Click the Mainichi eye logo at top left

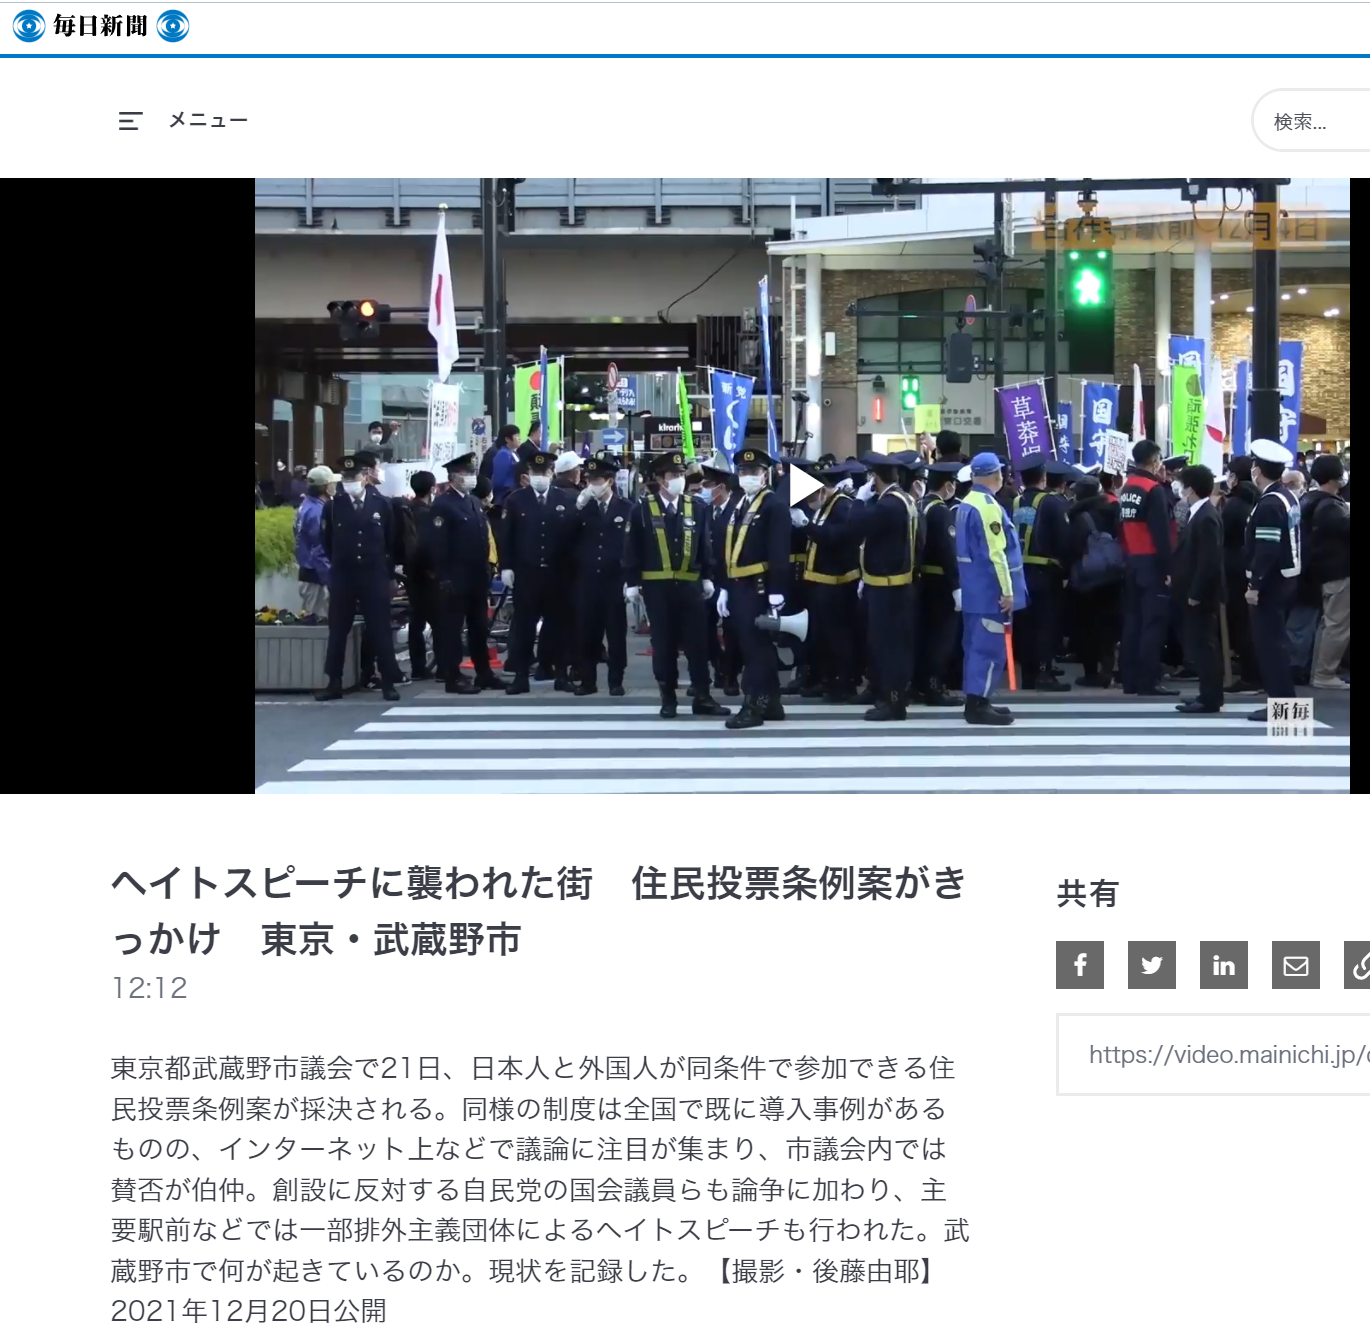click(x=27, y=26)
